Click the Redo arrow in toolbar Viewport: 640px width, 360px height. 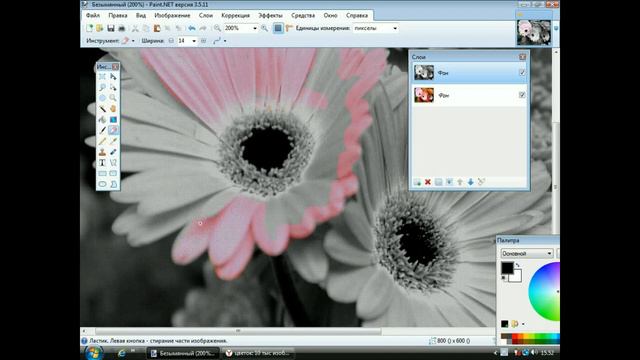pyautogui.click(x=202, y=28)
